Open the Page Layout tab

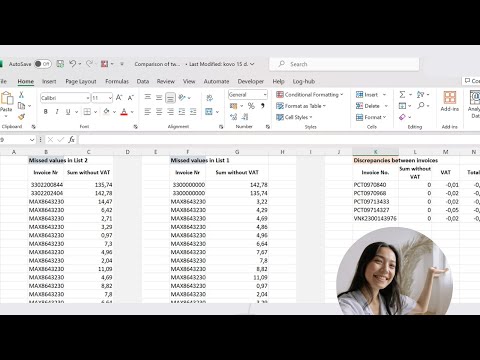(x=81, y=81)
